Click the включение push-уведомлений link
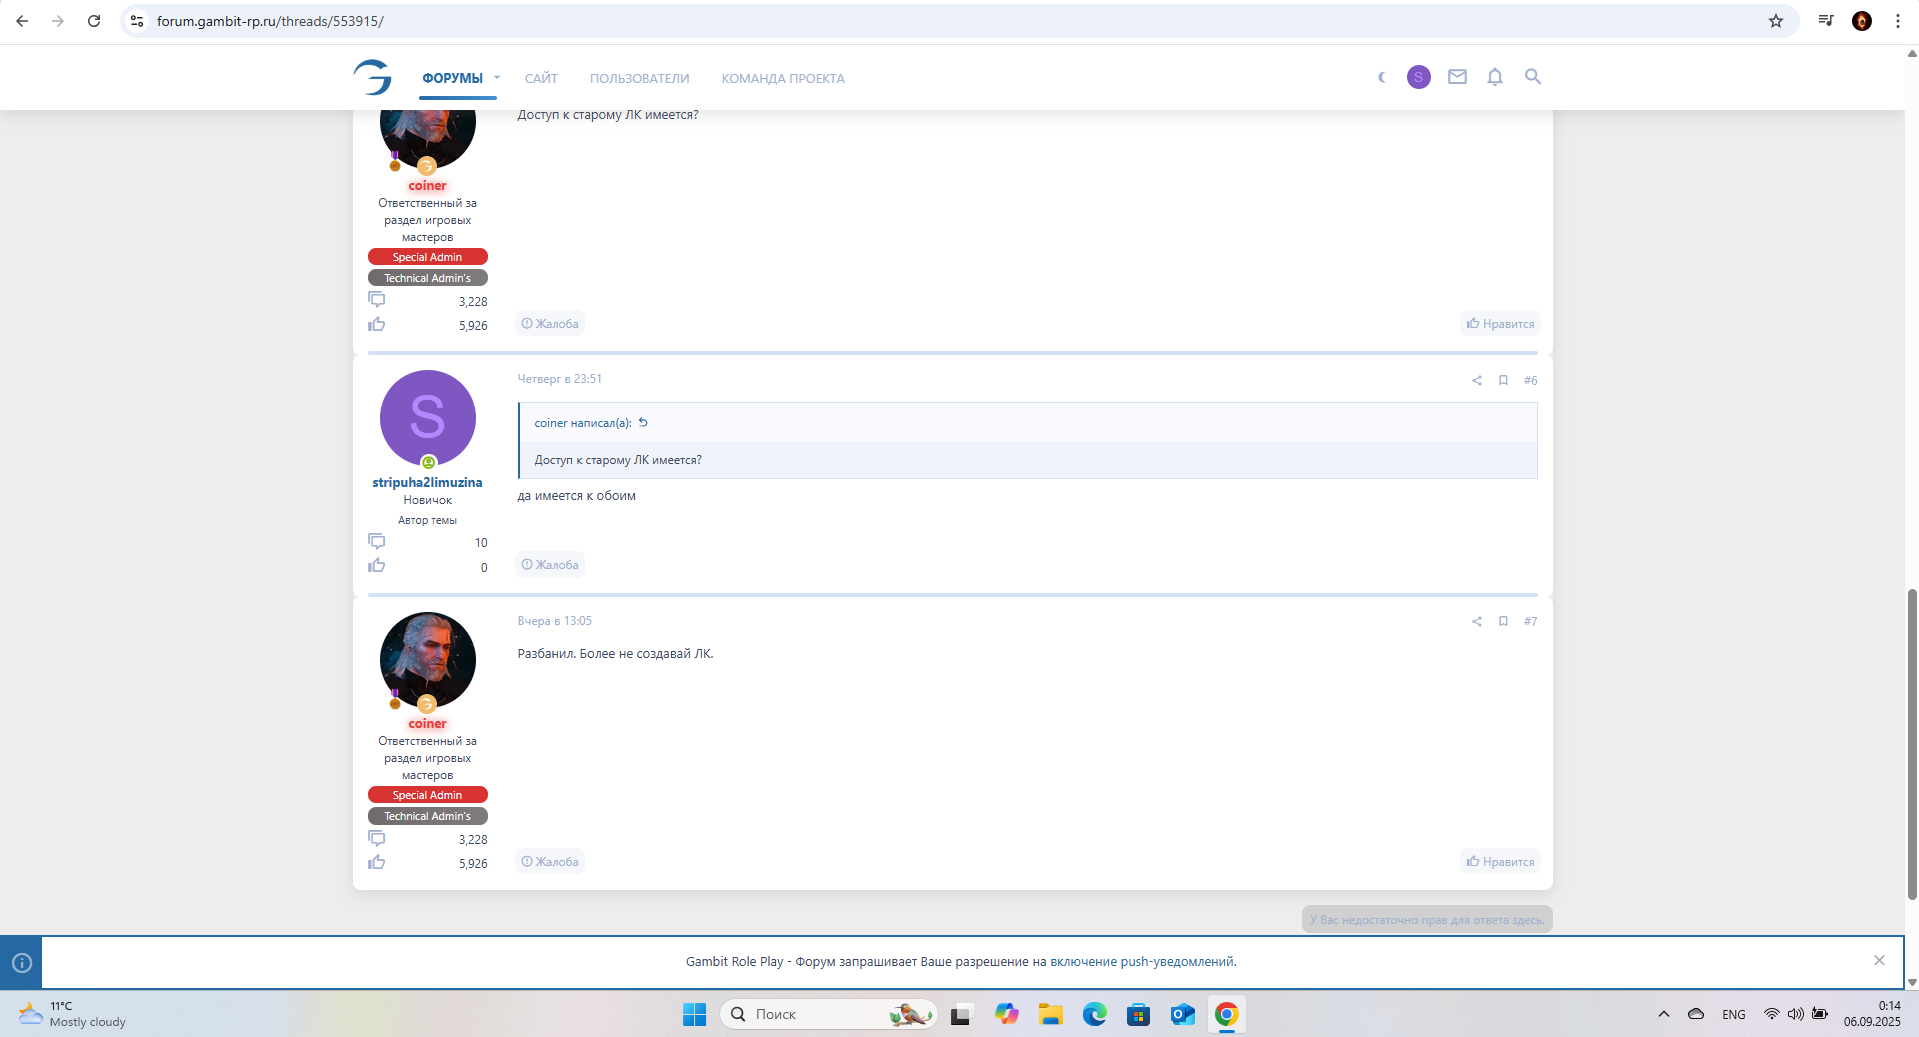The width and height of the screenshot is (1919, 1037). pyautogui.click(x=1141, y=962)
